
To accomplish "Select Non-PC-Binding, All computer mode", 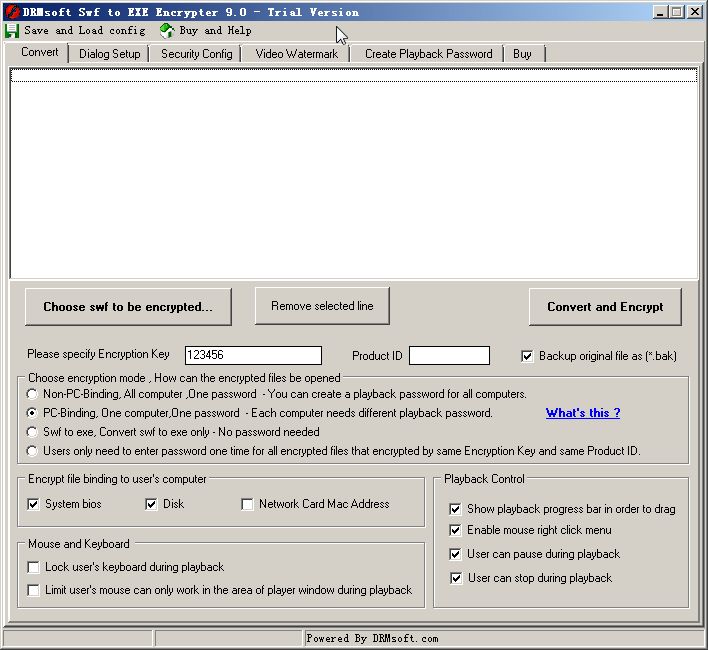I will click(x=32, y=394).
